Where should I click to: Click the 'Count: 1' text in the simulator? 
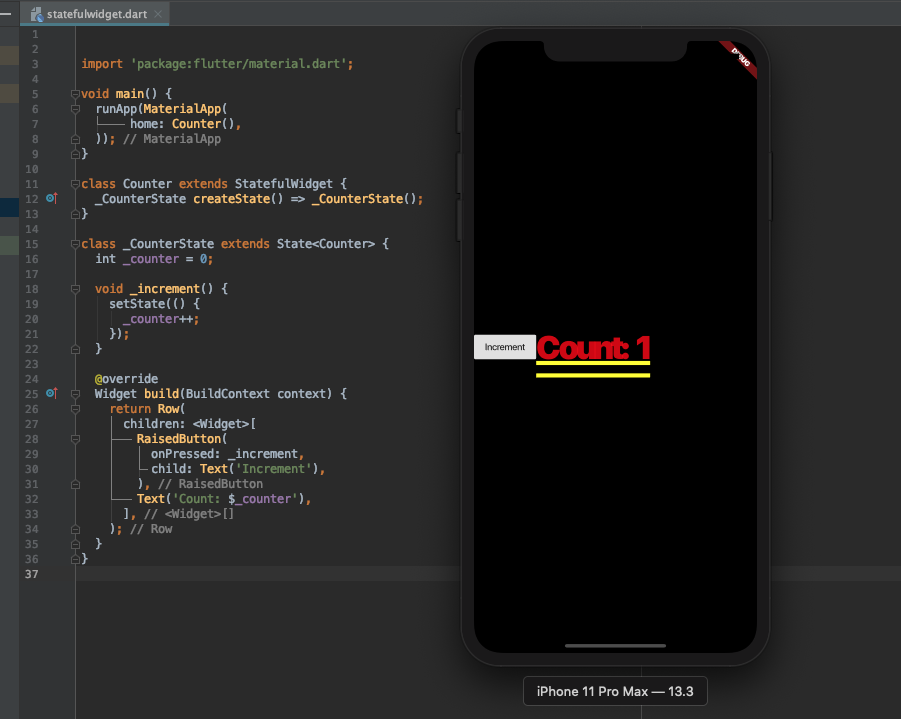[593, 348]
